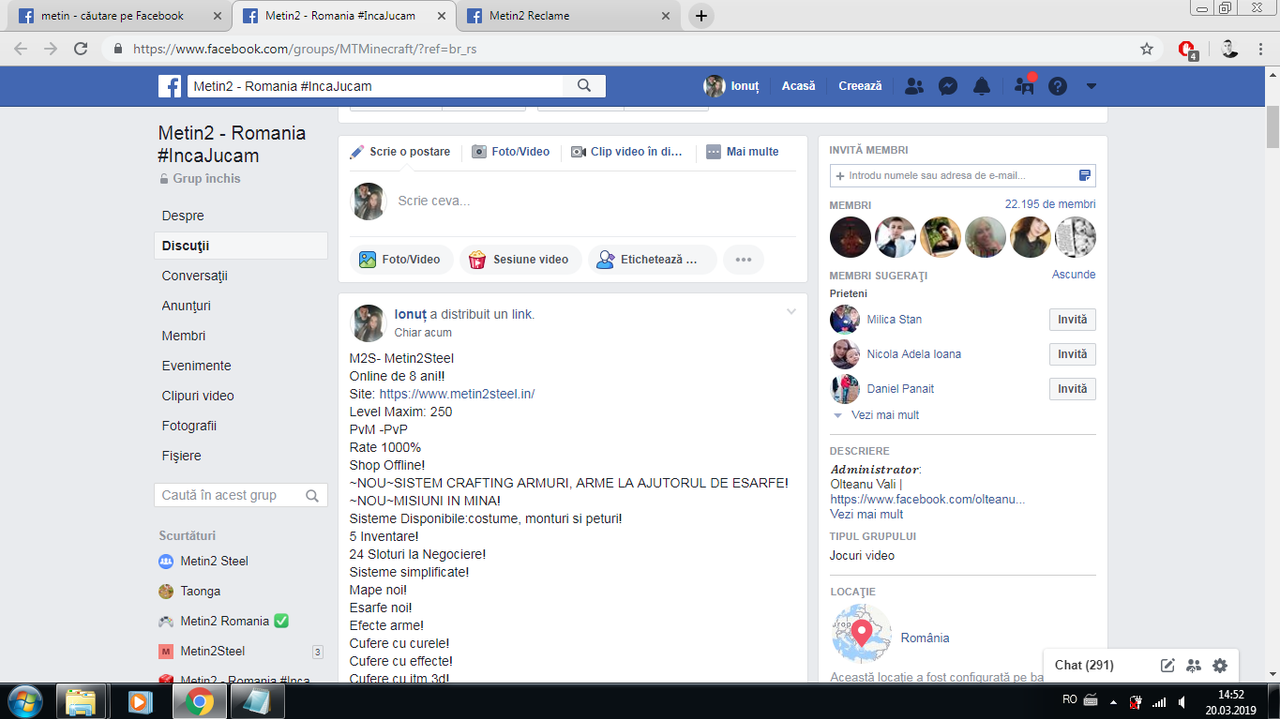Open quick help question mark icon
The width and height of the screenshot is (1280, 719).
[1058, 86]
